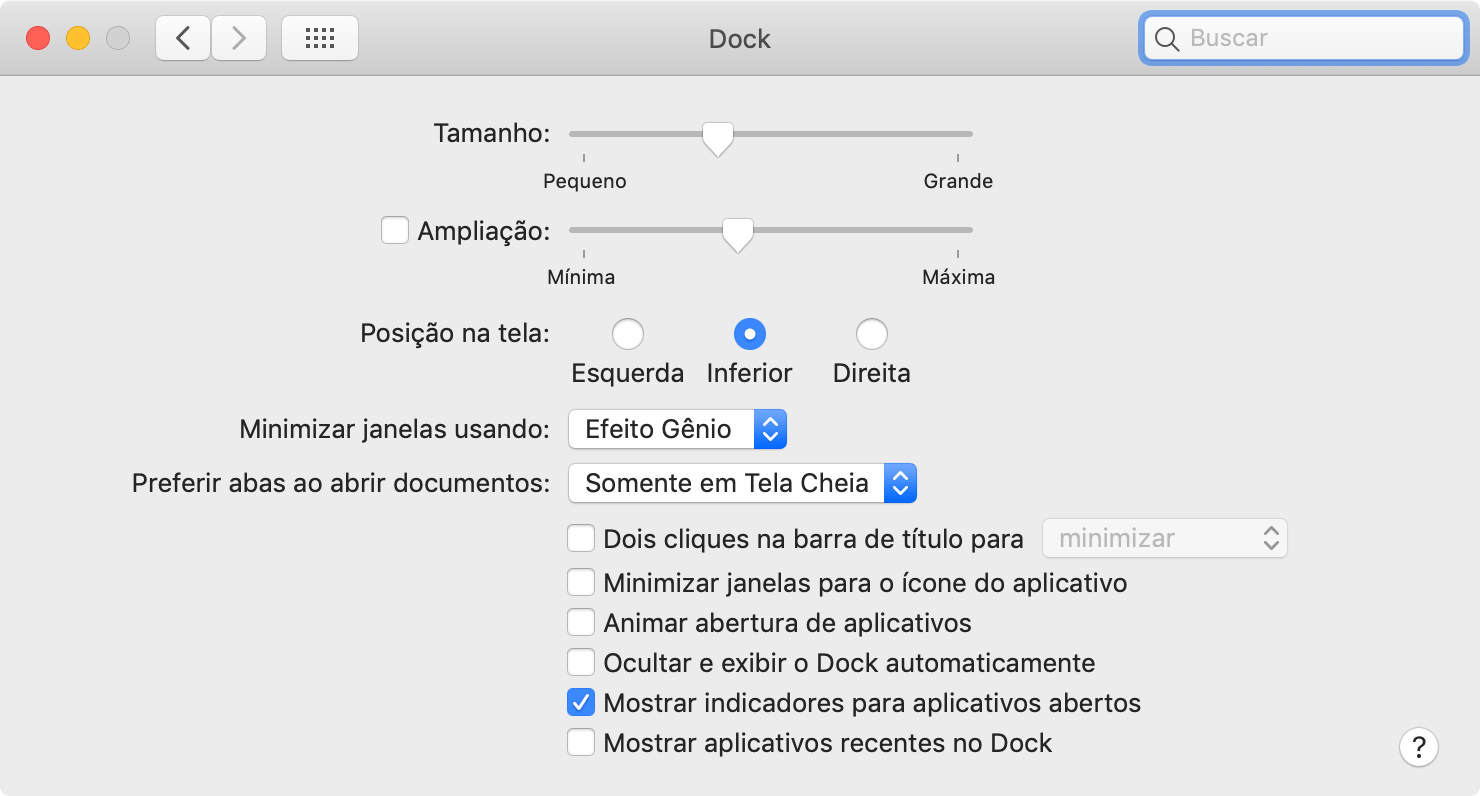1480x796 pixels.
Task: Open the Somente em Tela Cheia dropdown
Action: [743, 484]
